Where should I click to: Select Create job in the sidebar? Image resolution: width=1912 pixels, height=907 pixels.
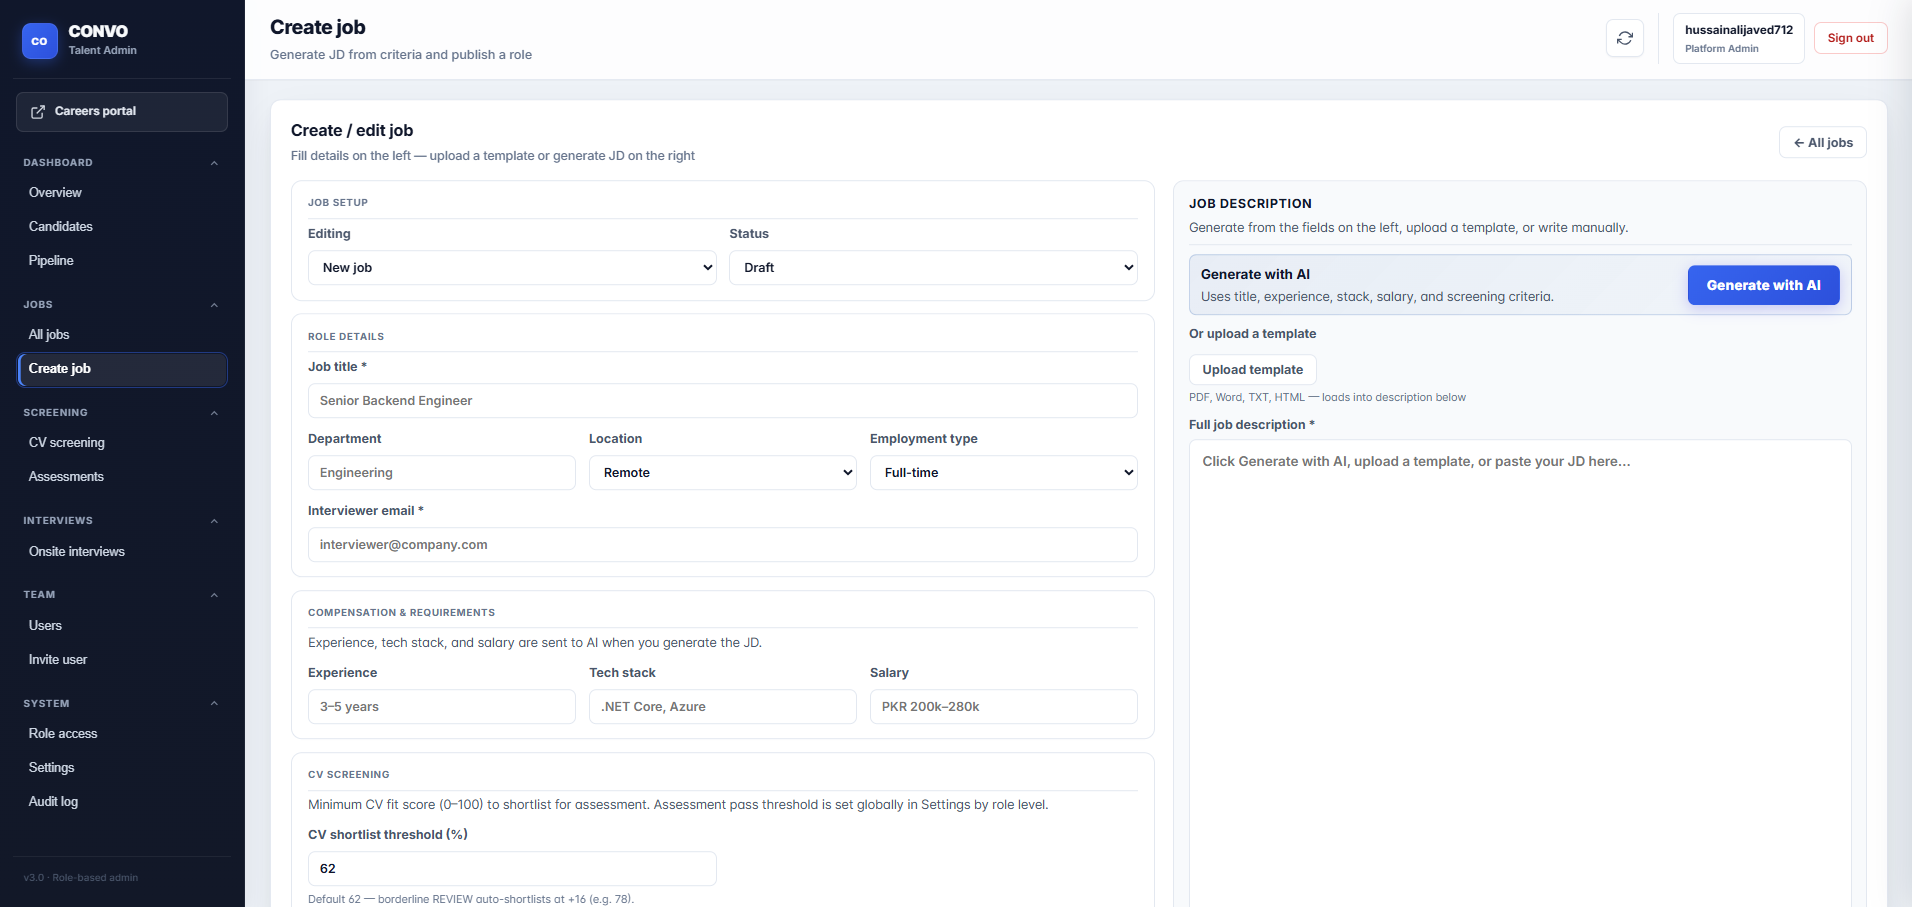[x=122, y=369]
